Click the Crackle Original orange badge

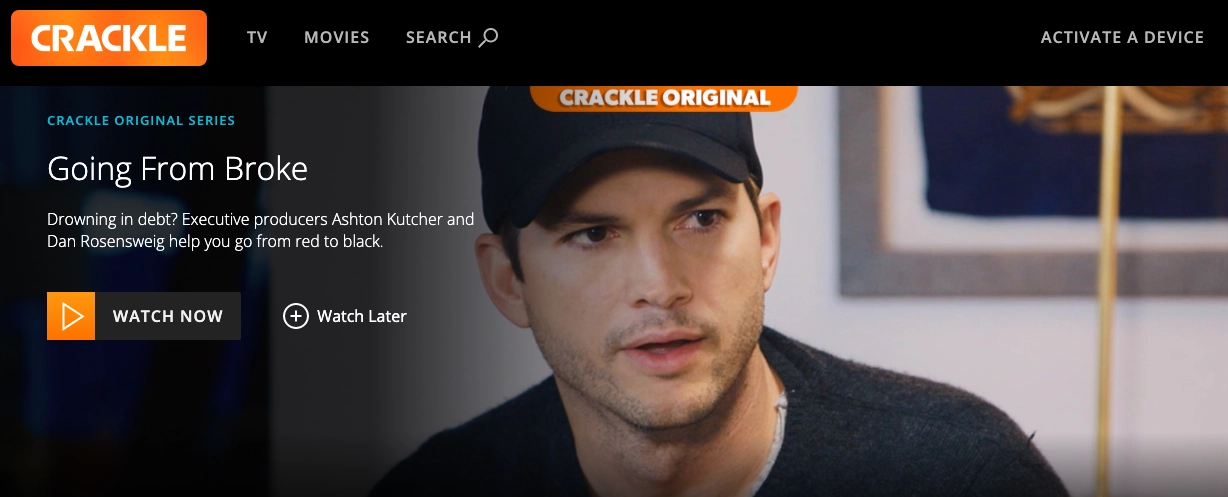(664, 98)
